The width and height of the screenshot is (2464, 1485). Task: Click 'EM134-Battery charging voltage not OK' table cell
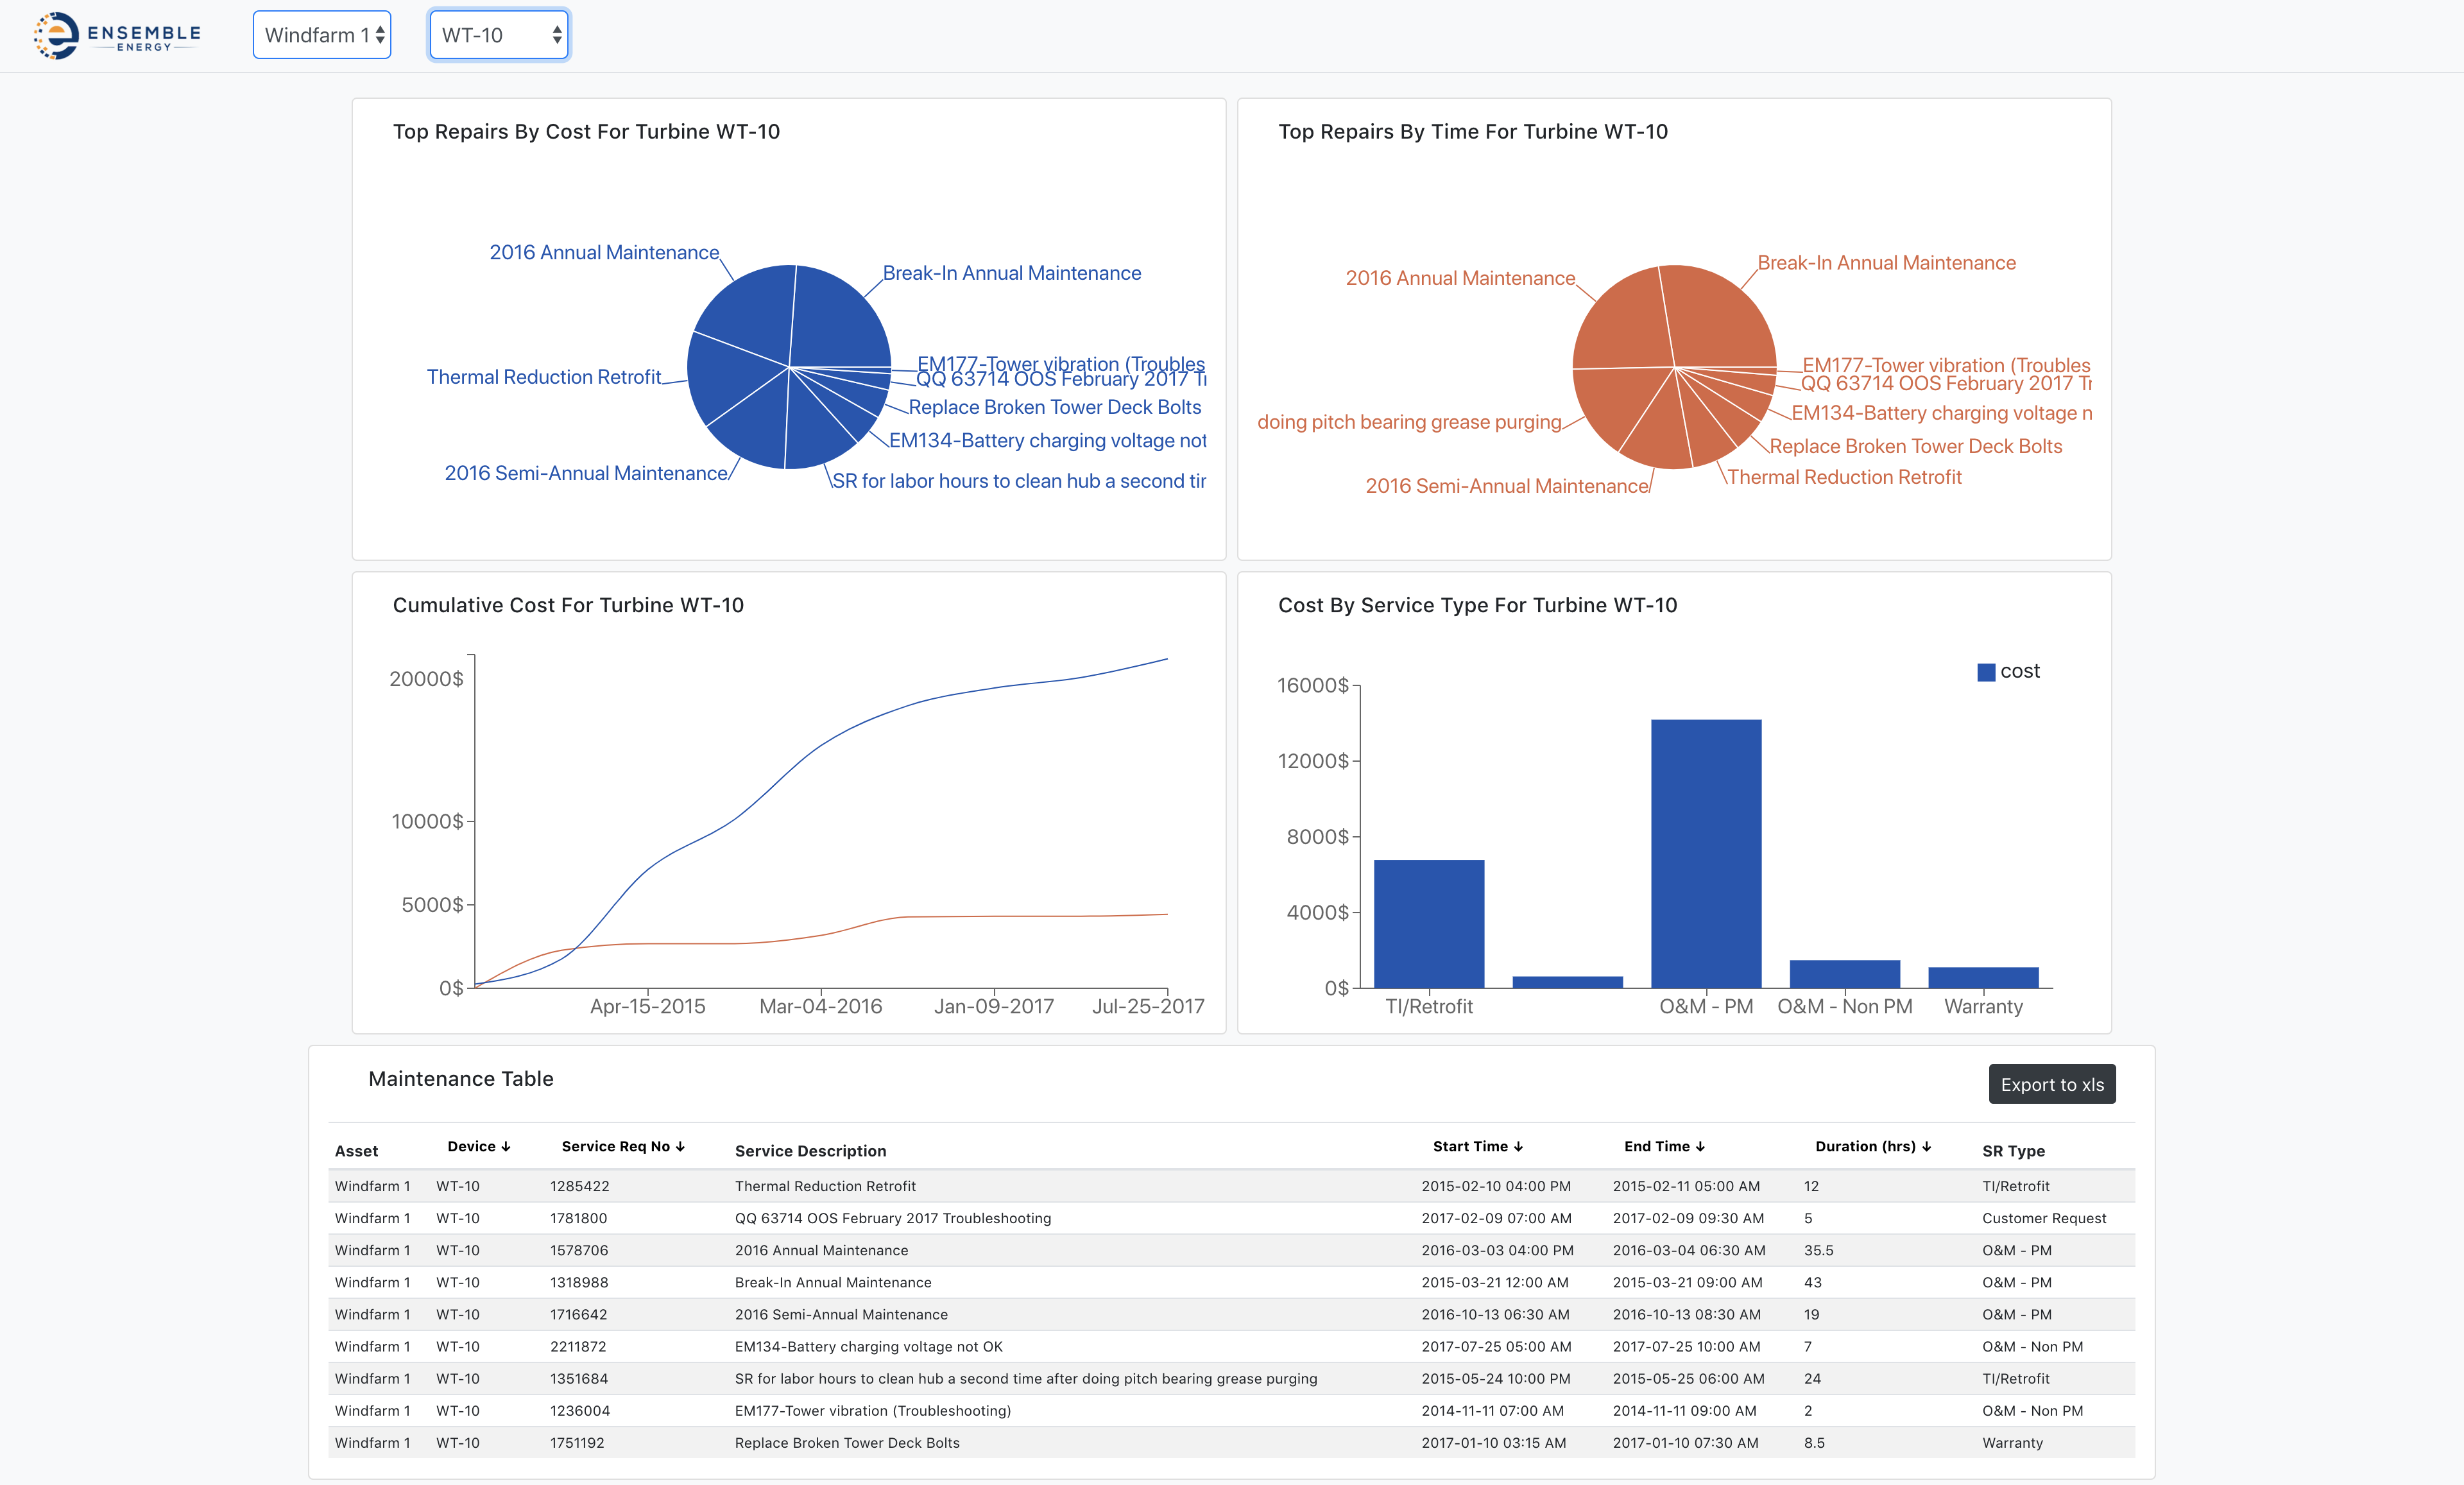tap(868, 1346)
